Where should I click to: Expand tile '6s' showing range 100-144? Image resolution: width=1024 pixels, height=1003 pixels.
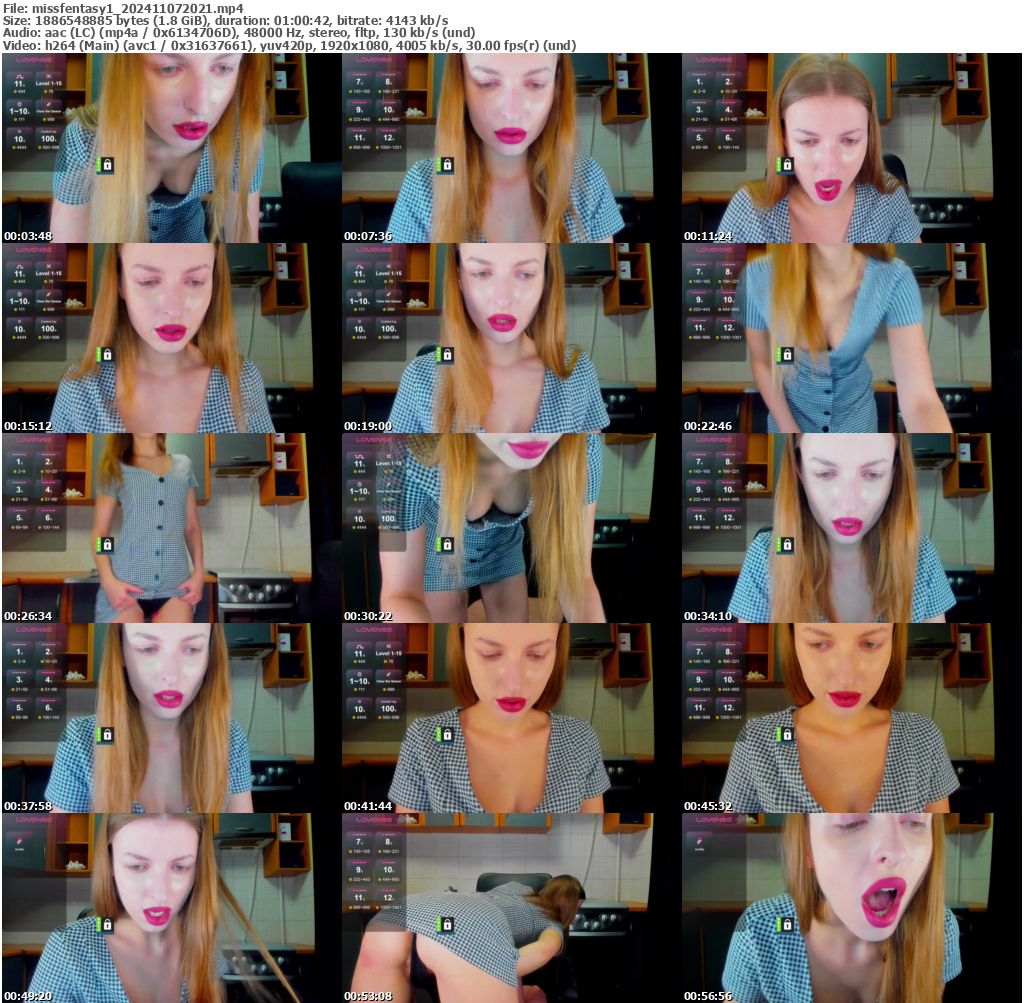tap(727, 138)
